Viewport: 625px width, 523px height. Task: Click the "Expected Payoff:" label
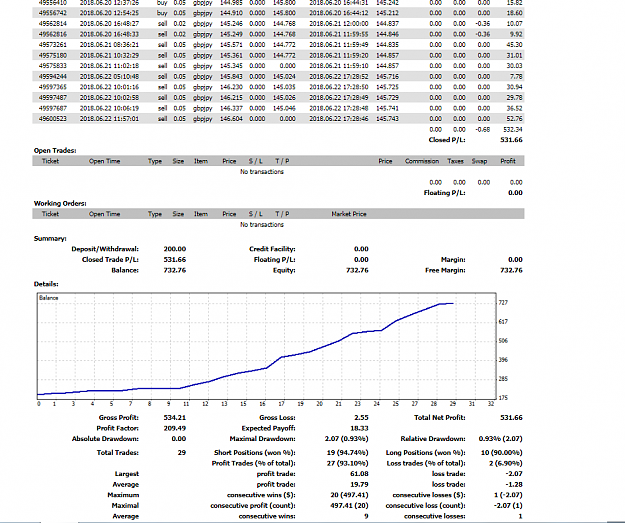(268, 429)
